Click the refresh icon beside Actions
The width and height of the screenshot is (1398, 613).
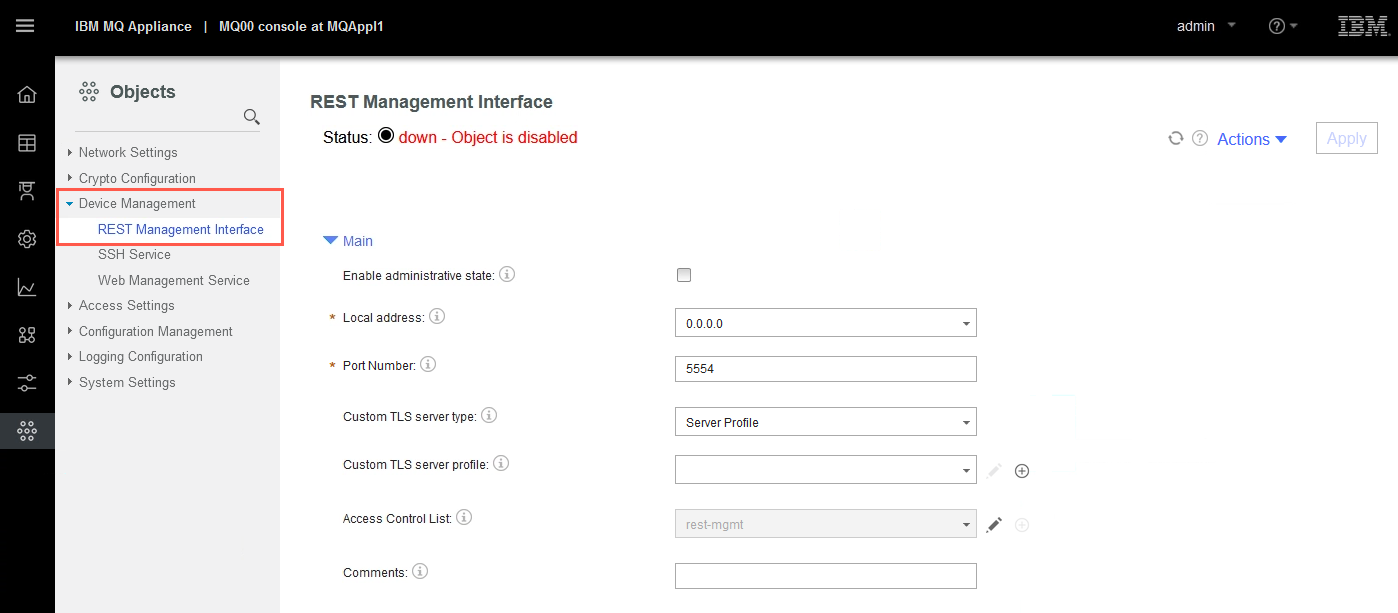pos(1176,139)
